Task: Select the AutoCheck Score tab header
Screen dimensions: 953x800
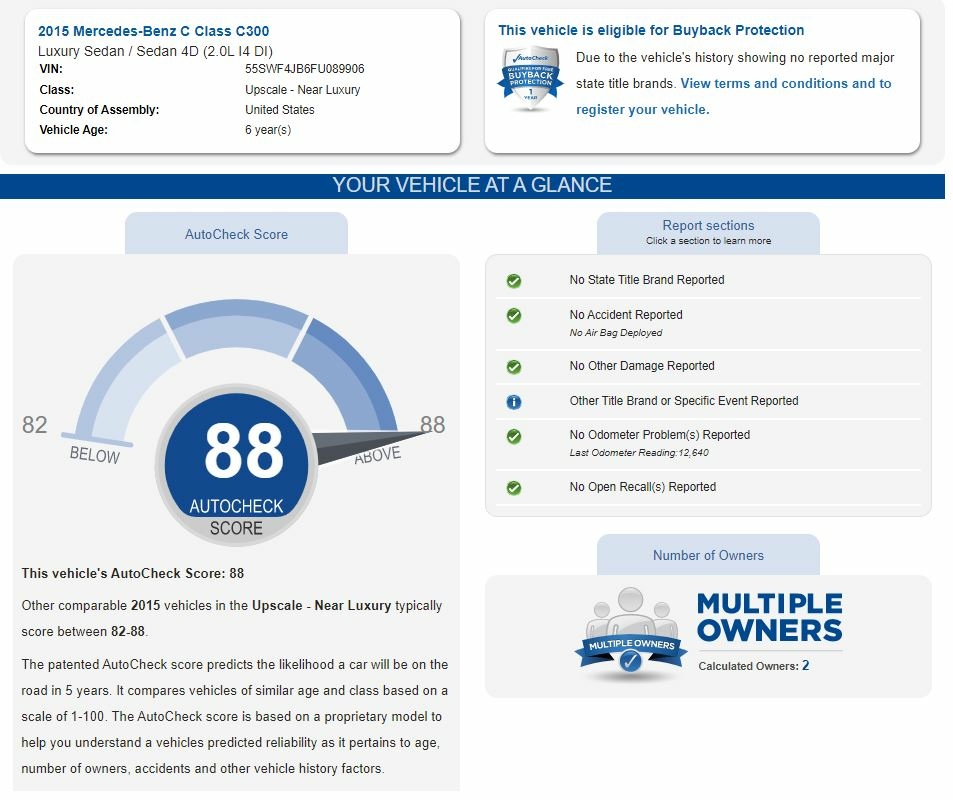Action: 236,233
